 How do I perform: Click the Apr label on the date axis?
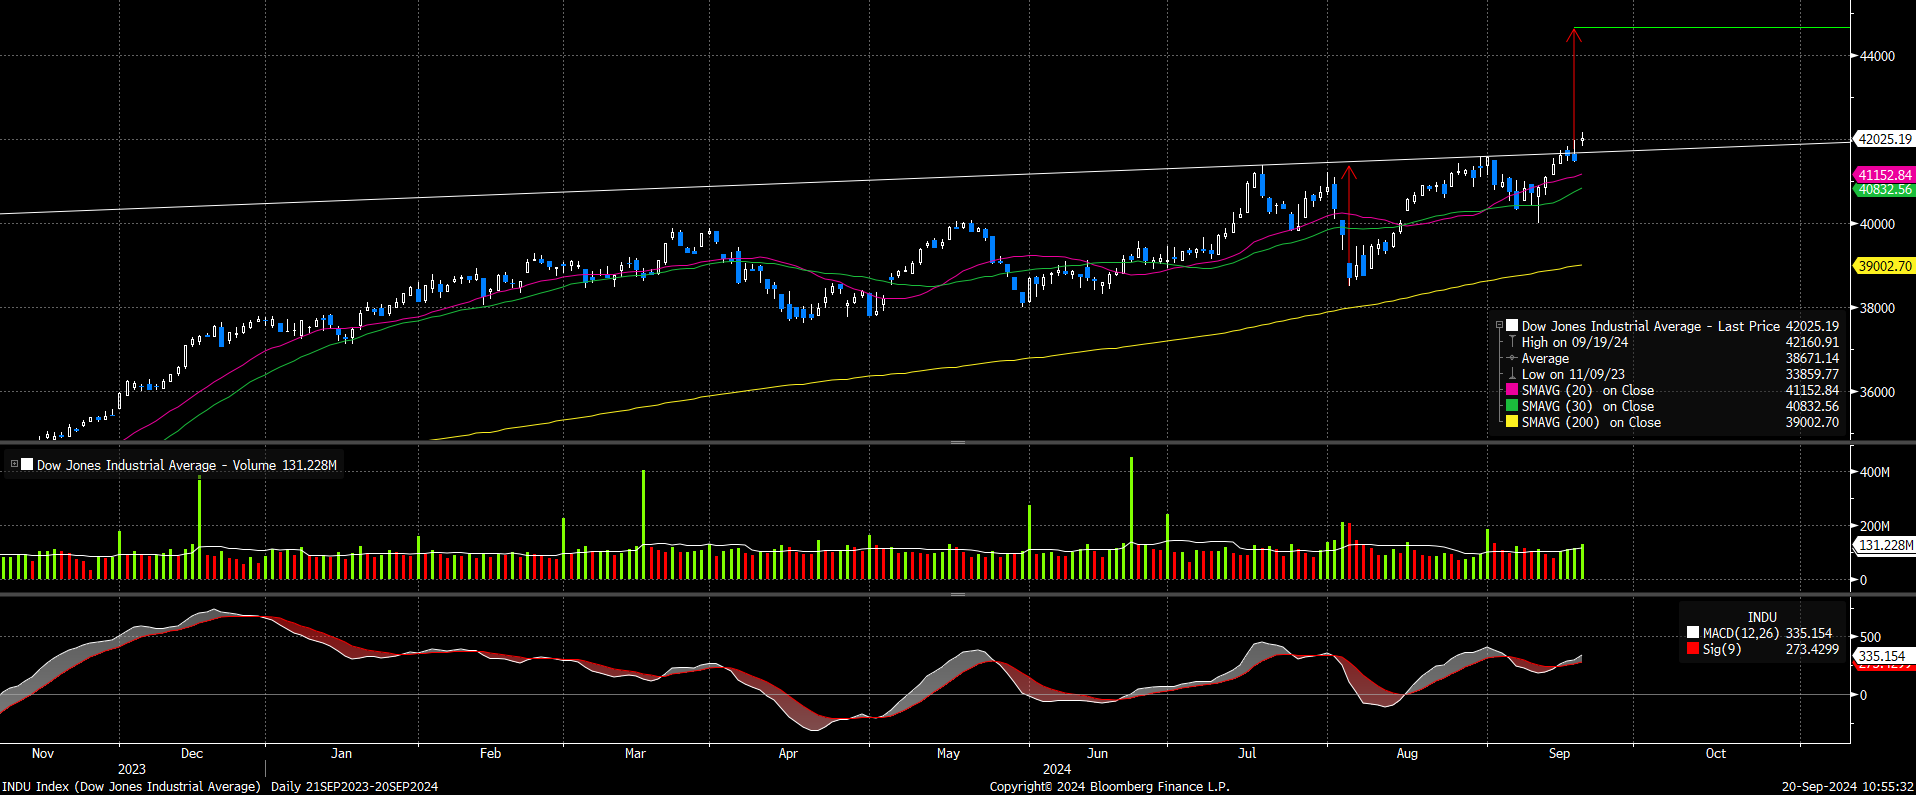788,753
